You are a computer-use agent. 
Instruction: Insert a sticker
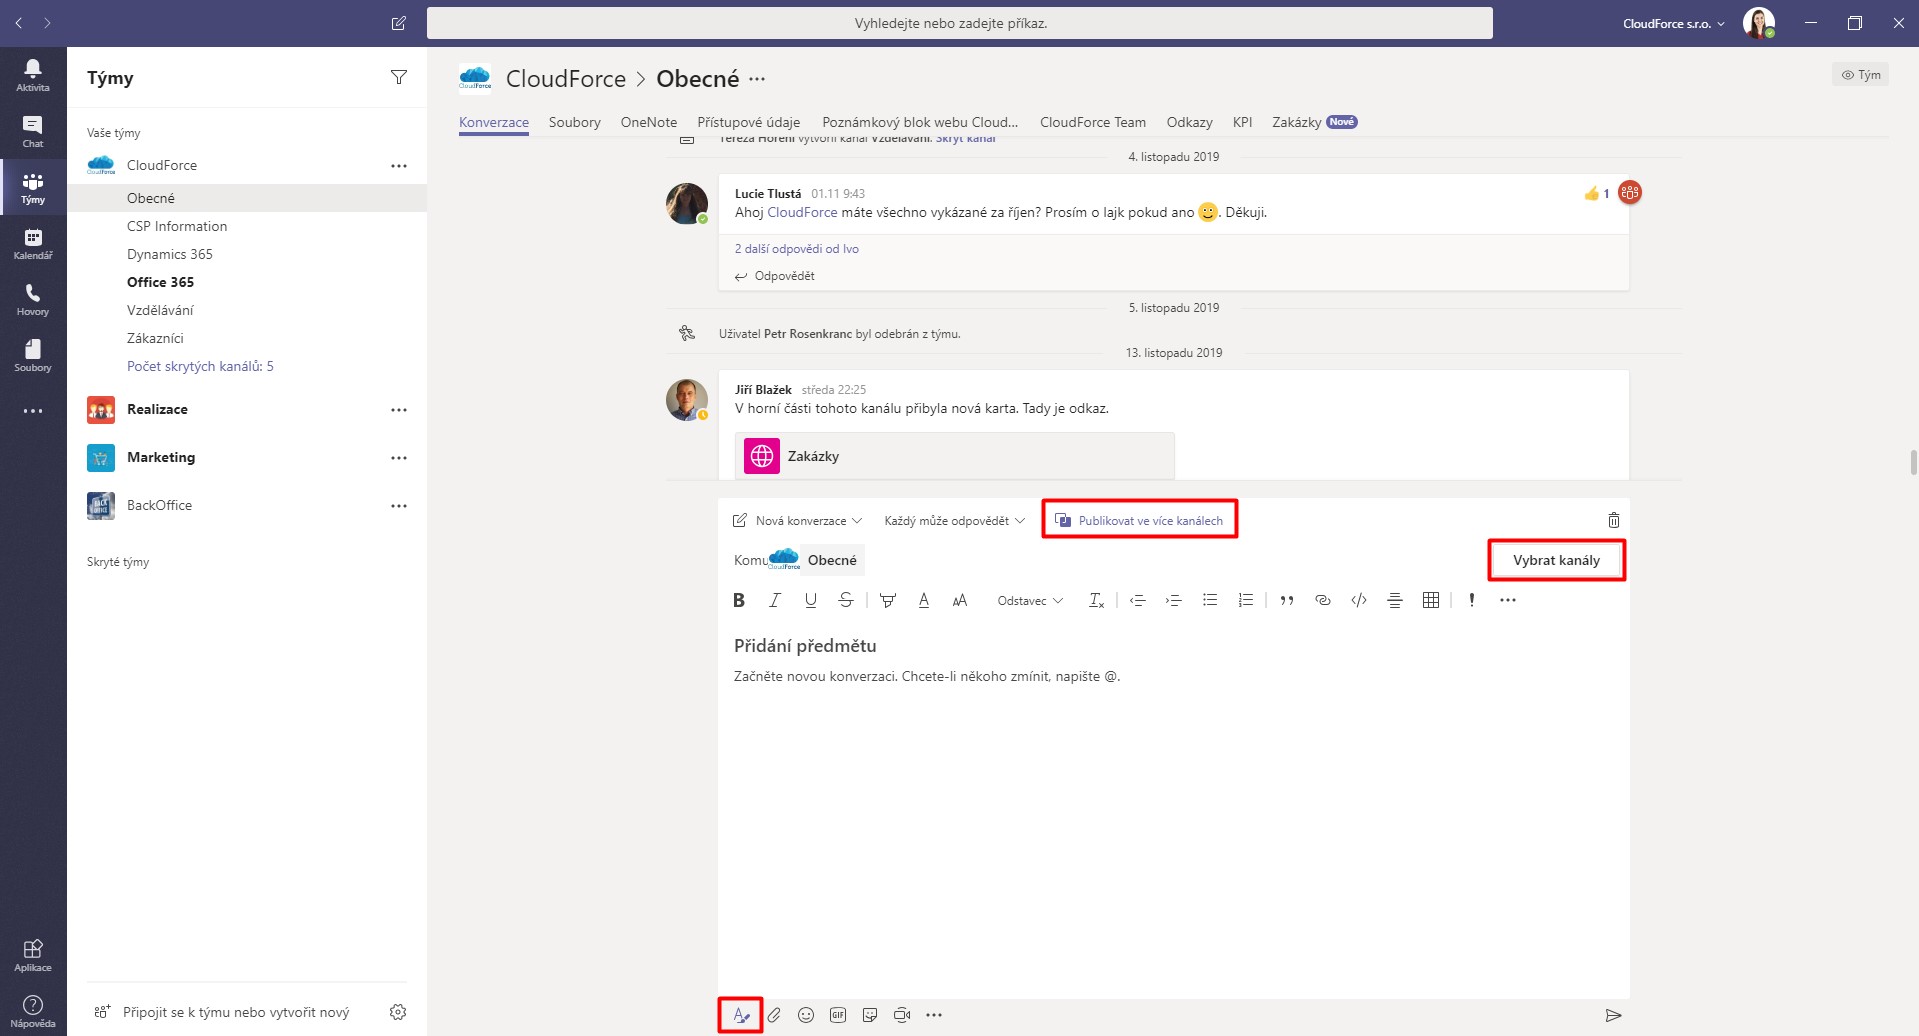click(x=870, y=1015)
